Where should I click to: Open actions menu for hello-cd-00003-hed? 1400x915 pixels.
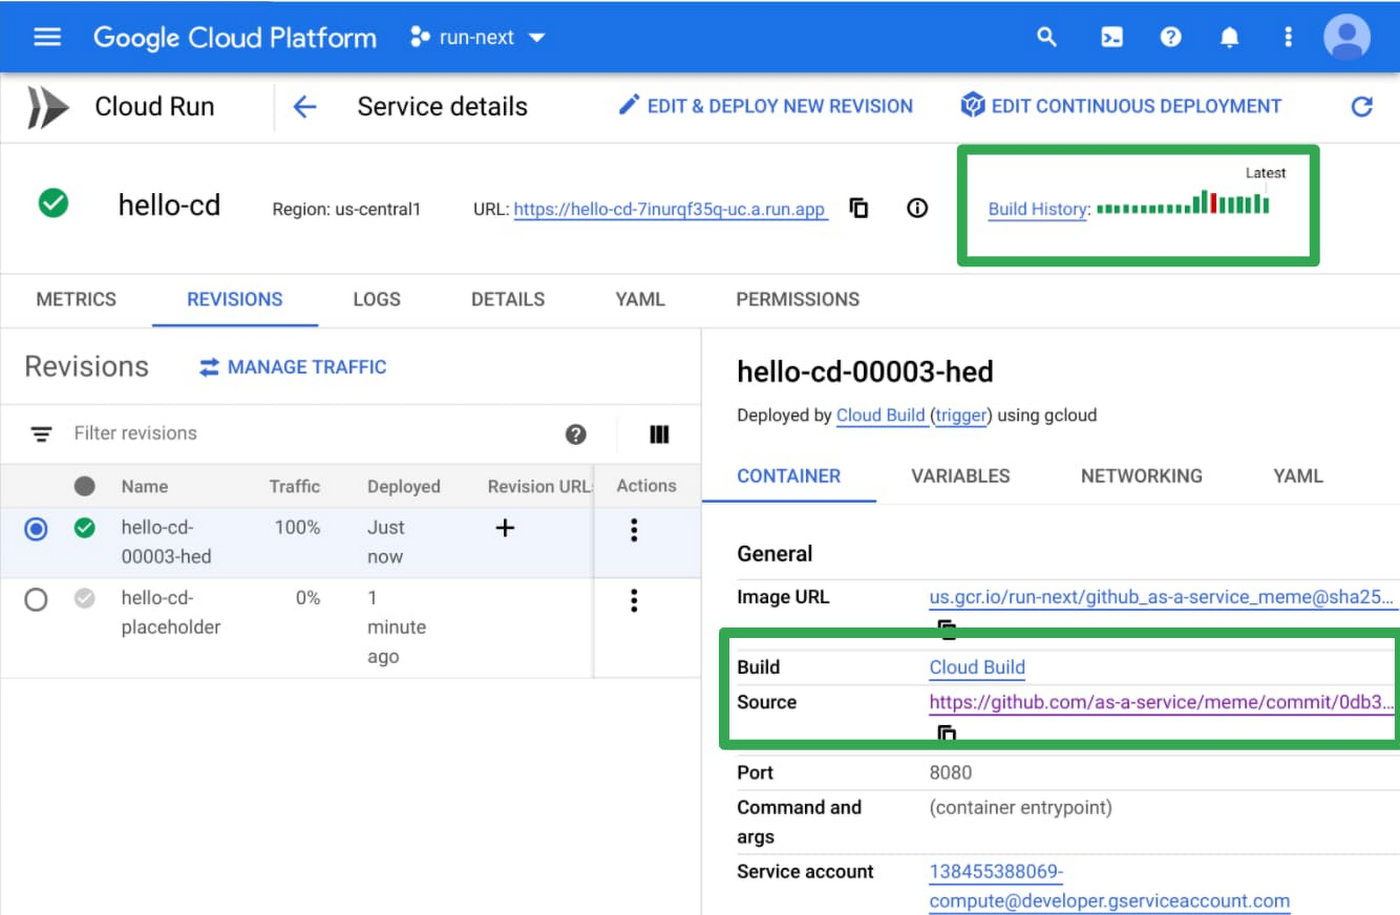(633, 530)
